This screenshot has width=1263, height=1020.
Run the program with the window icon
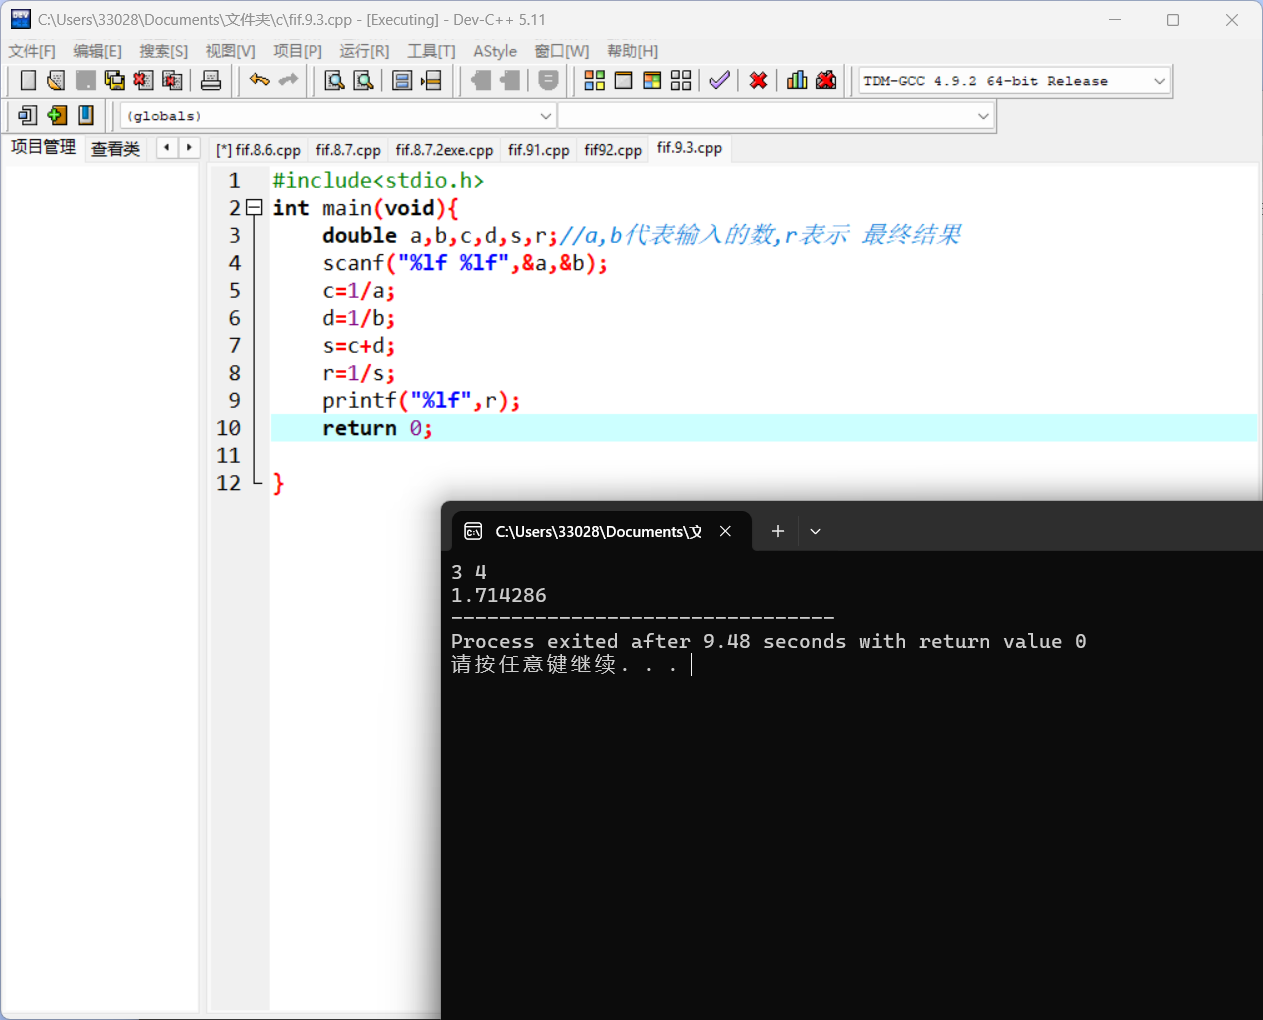click(623, 81)
